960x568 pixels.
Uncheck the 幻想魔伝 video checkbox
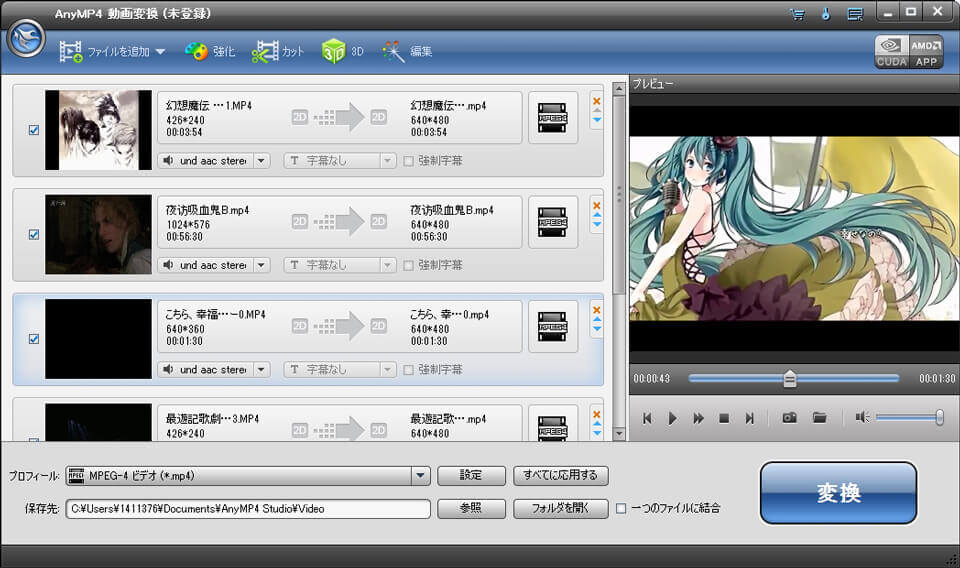(34, 130)
